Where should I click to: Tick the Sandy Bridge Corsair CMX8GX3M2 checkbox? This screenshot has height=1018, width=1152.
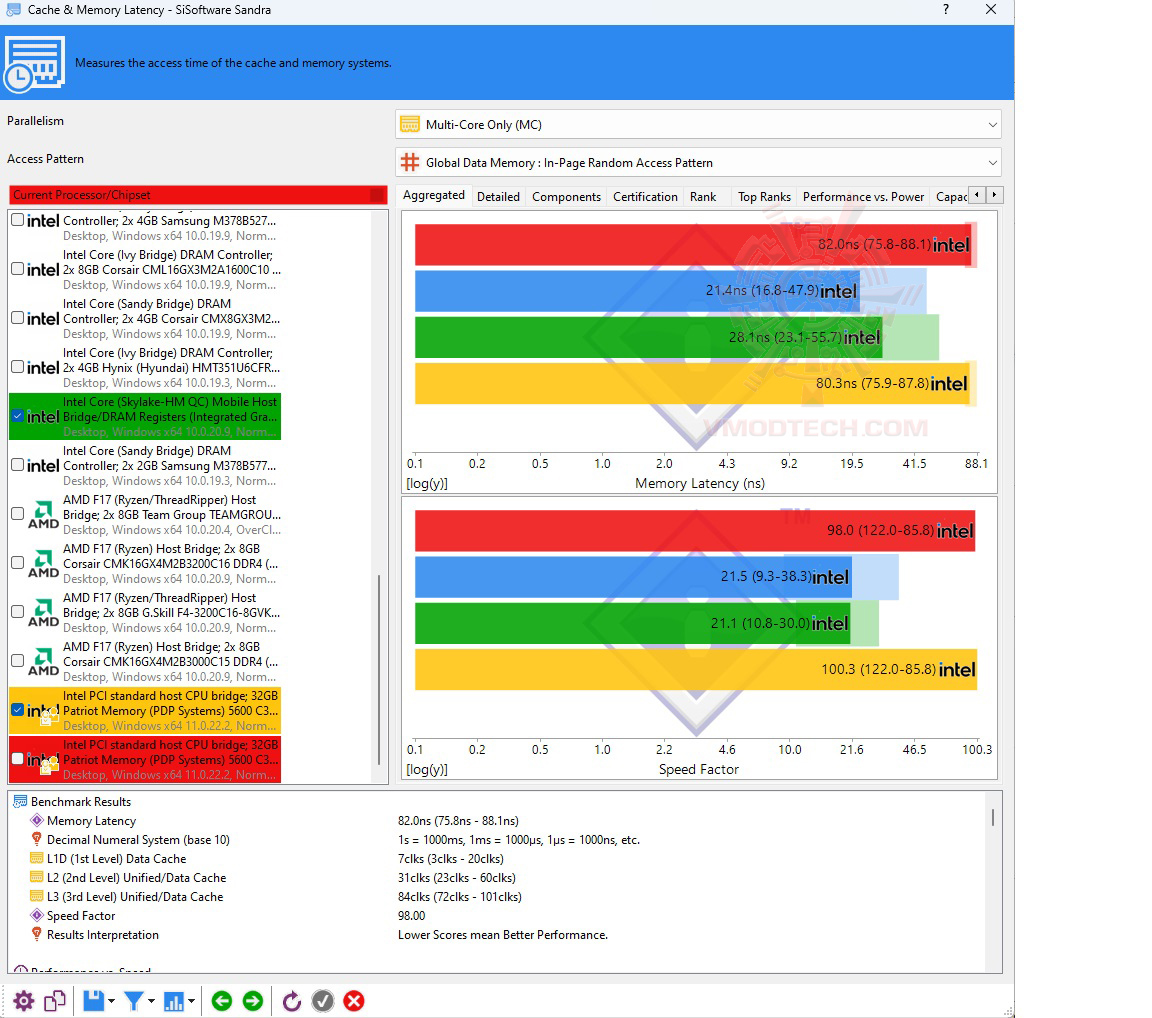coord(18,318)
